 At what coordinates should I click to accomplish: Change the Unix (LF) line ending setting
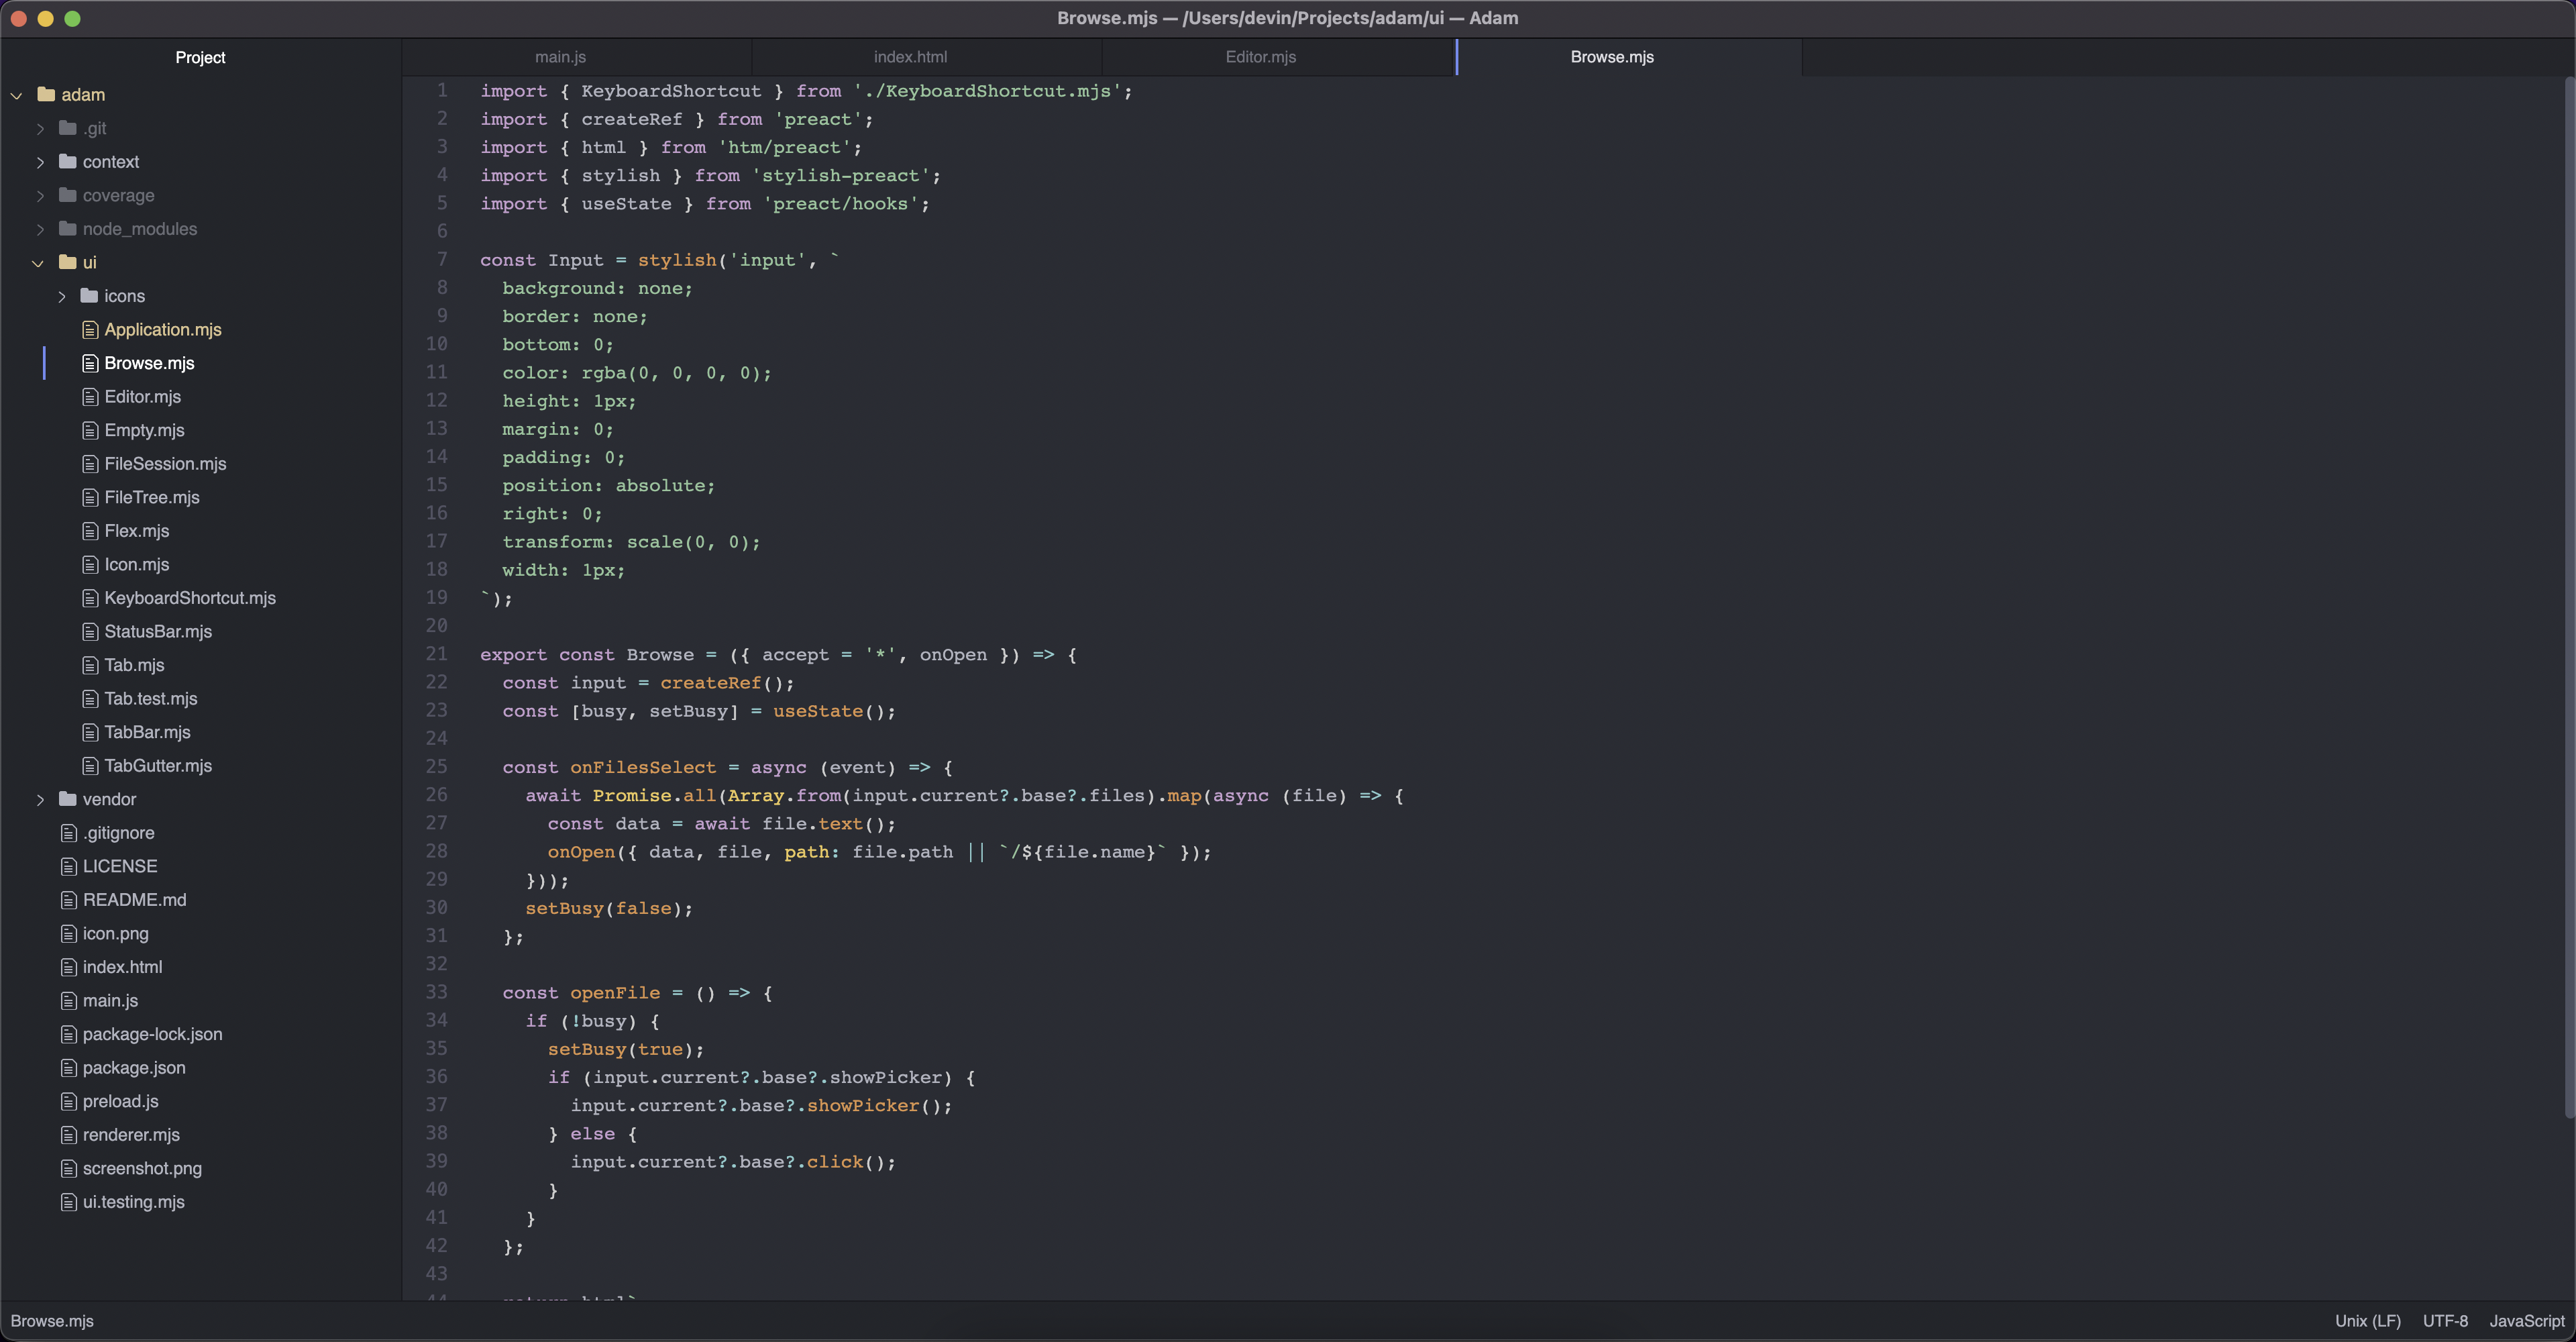click(x=2367, y=1321)
